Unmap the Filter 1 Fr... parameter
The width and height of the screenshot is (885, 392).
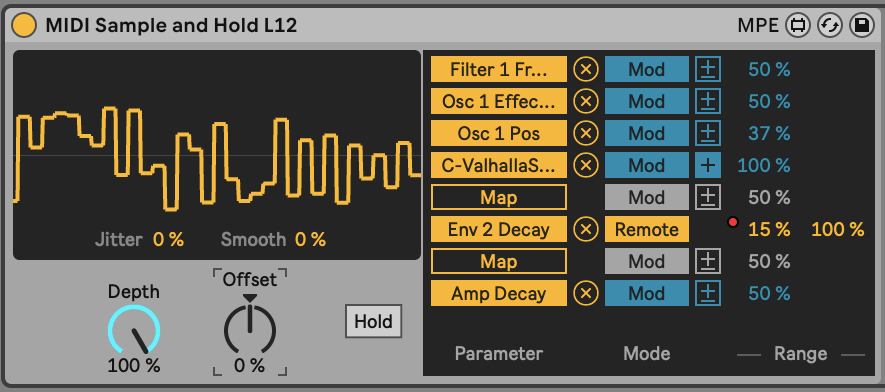(x=586, y=69)
